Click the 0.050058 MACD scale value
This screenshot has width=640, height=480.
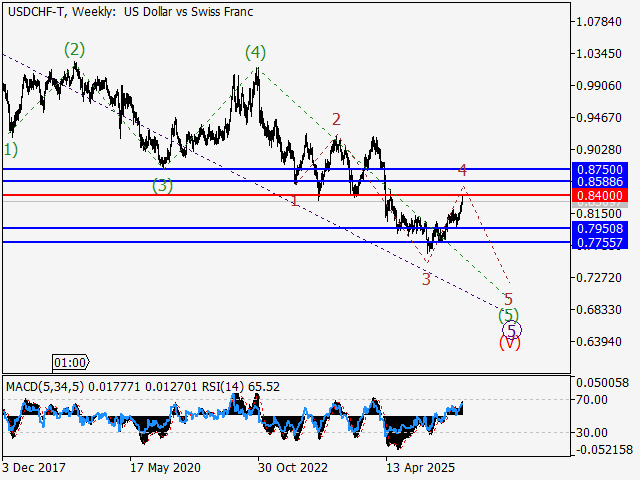point(602,383)
